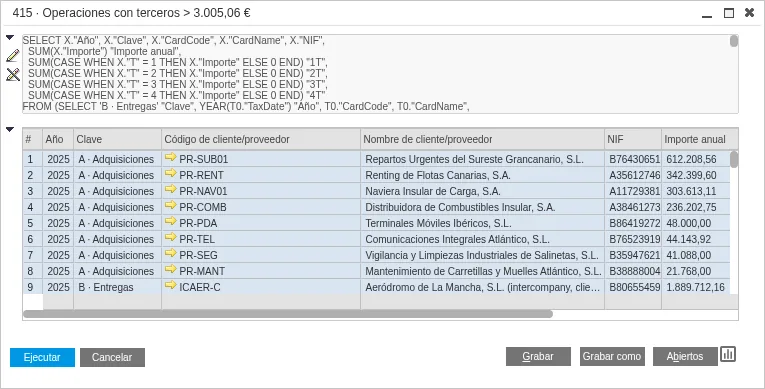Select row number 9
Image resolution: width=765 pixels, height=389 pixels.
click(33, 287)
